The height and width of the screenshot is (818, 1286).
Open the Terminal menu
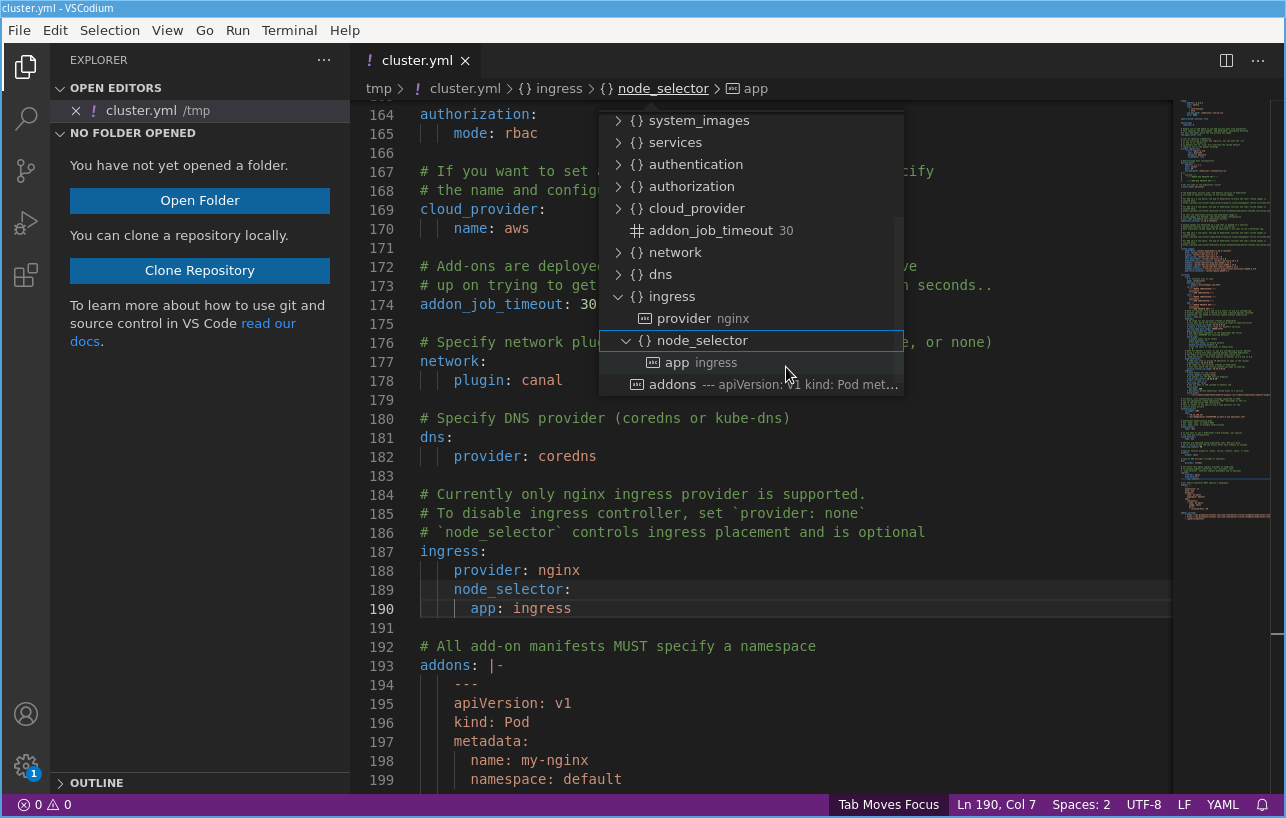tap(290, 30)
